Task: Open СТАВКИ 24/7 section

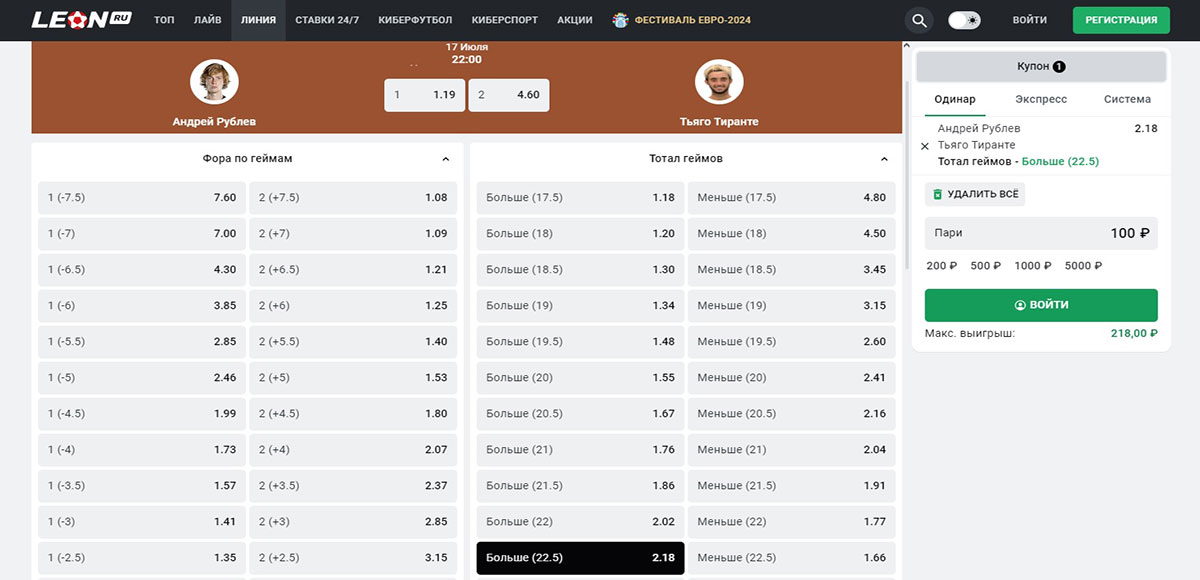Action: pyautogui.click(x=327, y=20)
